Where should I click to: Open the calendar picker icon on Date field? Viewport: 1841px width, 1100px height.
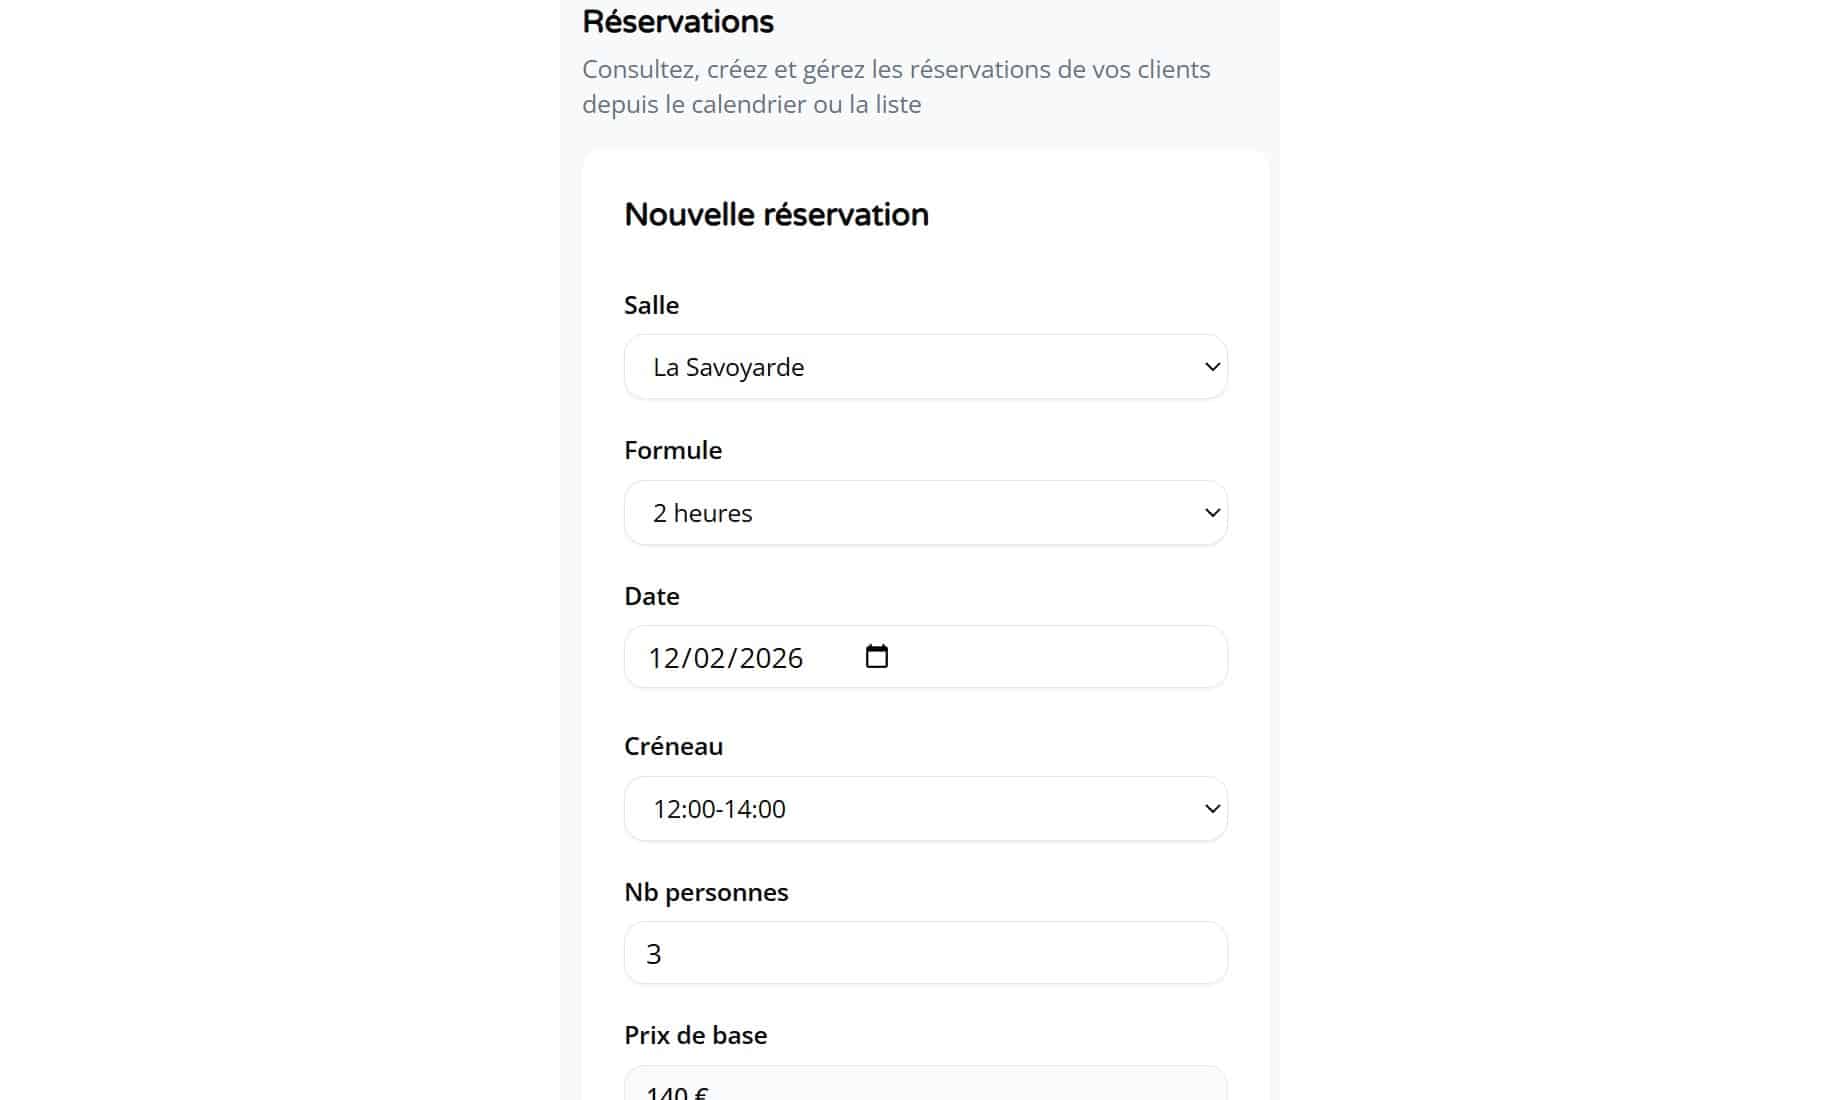click(876, 656)
